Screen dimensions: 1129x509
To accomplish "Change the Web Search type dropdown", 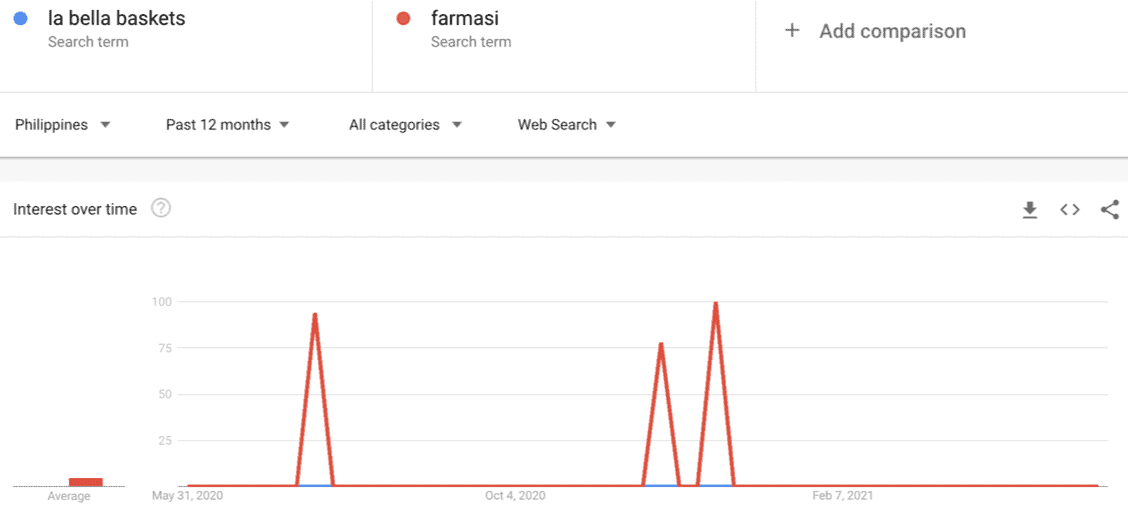I will pyautogui.click(x=567, y=125).
